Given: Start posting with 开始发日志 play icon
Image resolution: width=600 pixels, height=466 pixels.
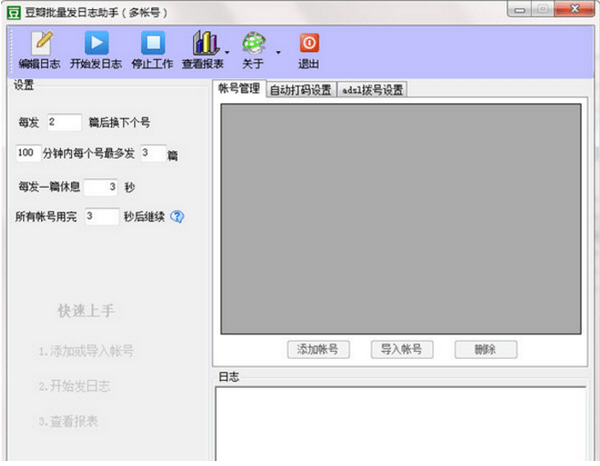Looking at the screenshot, I should click(96, 50).
